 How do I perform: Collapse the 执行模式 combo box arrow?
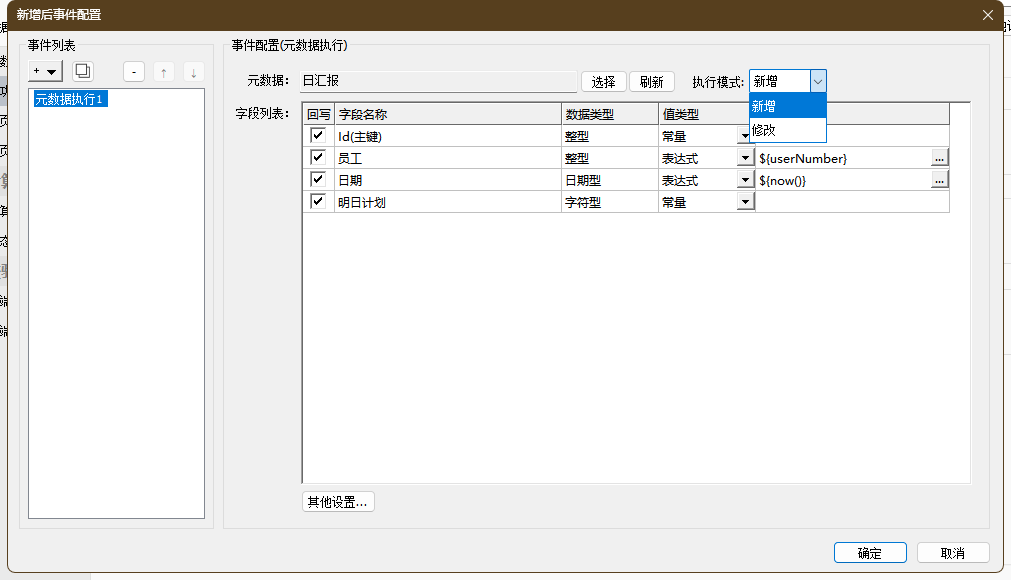(x=817, y=82)
